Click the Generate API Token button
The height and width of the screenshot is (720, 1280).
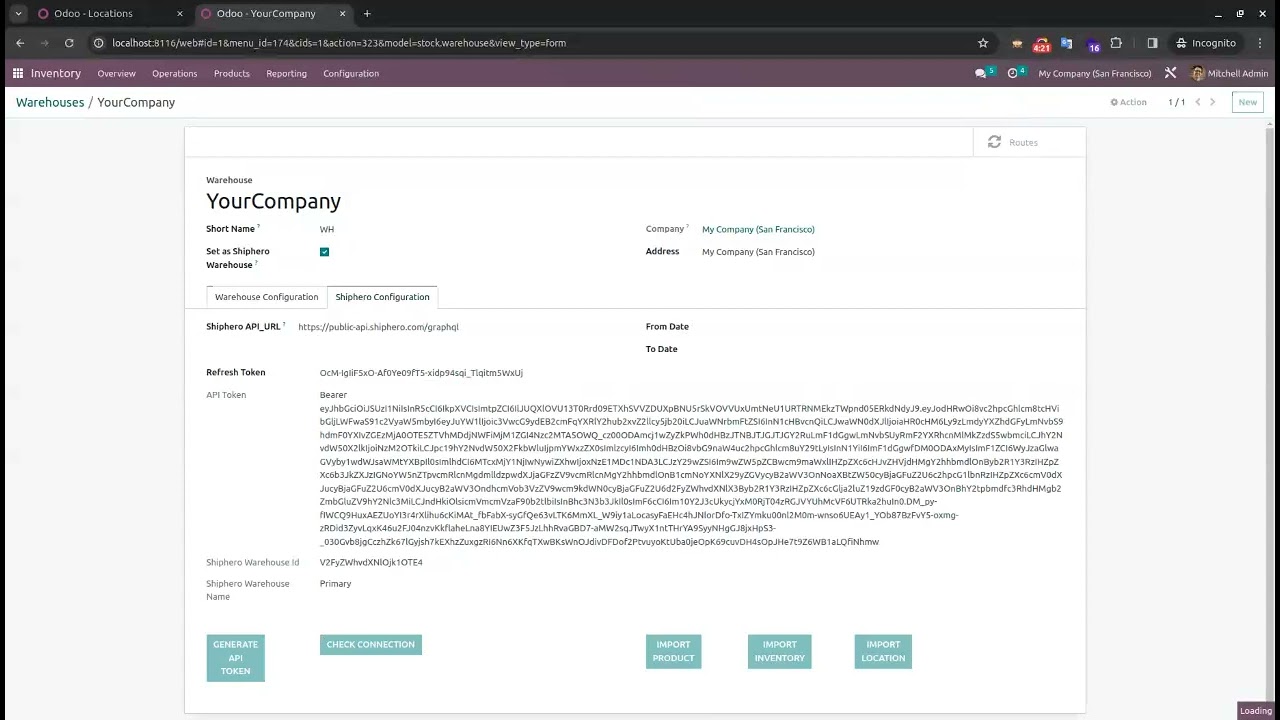point(236,658)
